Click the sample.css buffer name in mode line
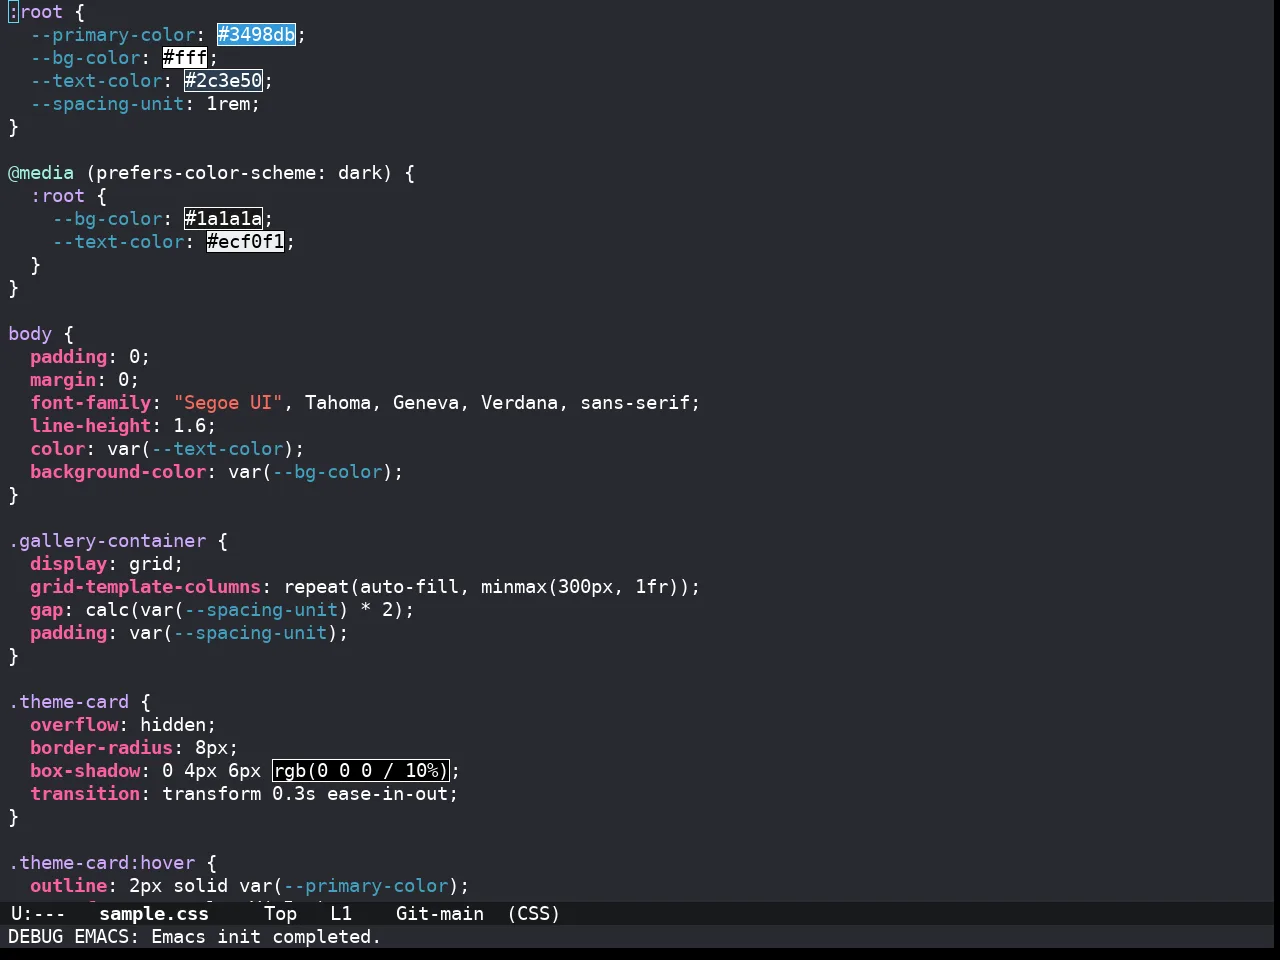1280x960 pixels. (x=154, y=914)
